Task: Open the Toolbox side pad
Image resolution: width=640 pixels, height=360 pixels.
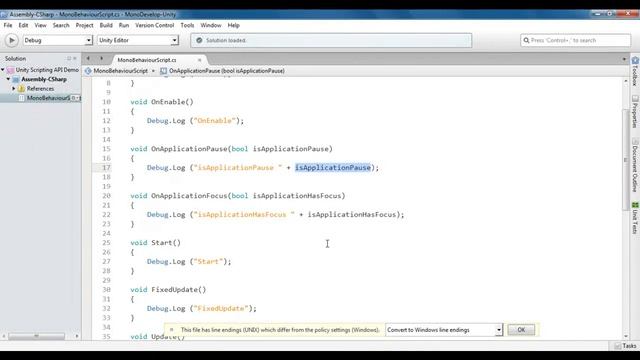Action: click(635, 71)
